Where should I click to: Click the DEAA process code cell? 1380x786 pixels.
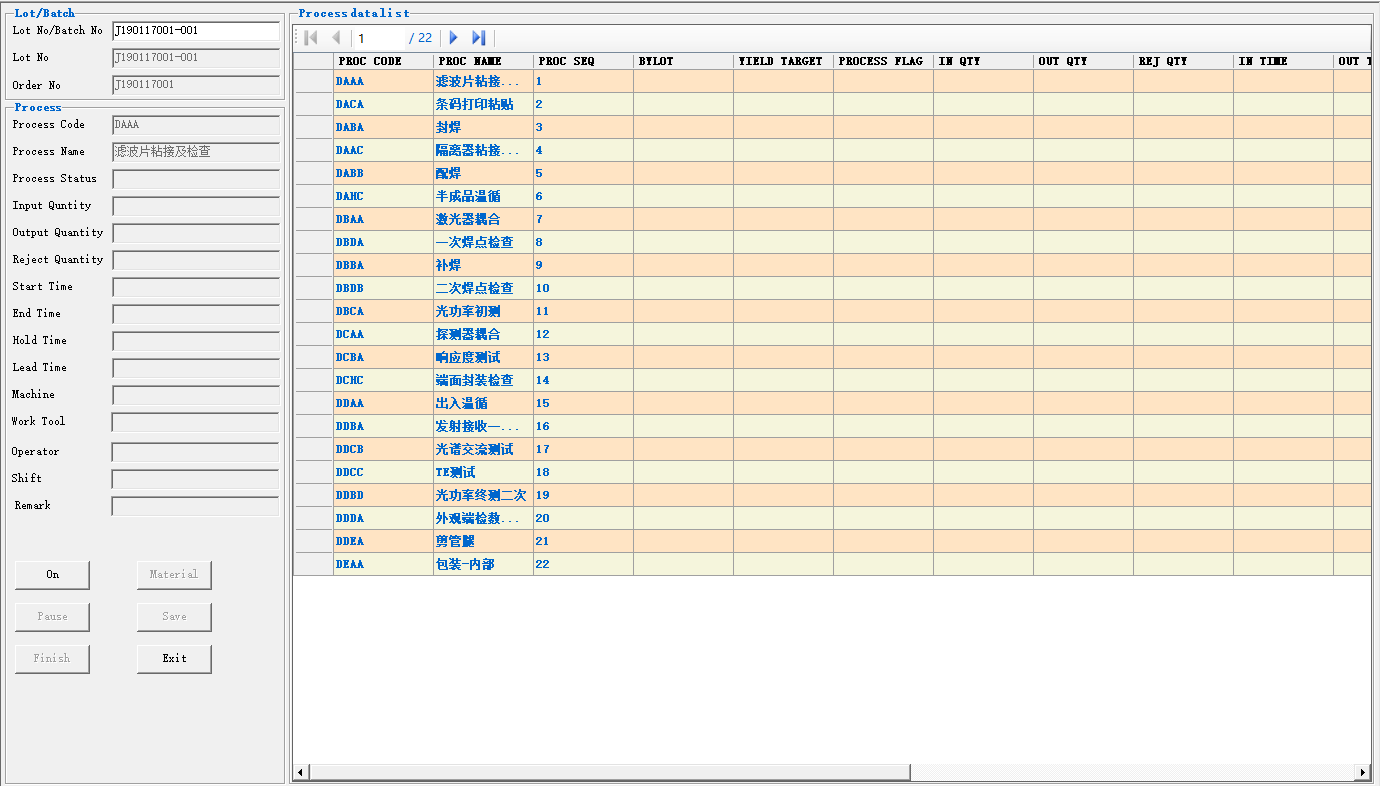tap(383, 564)
